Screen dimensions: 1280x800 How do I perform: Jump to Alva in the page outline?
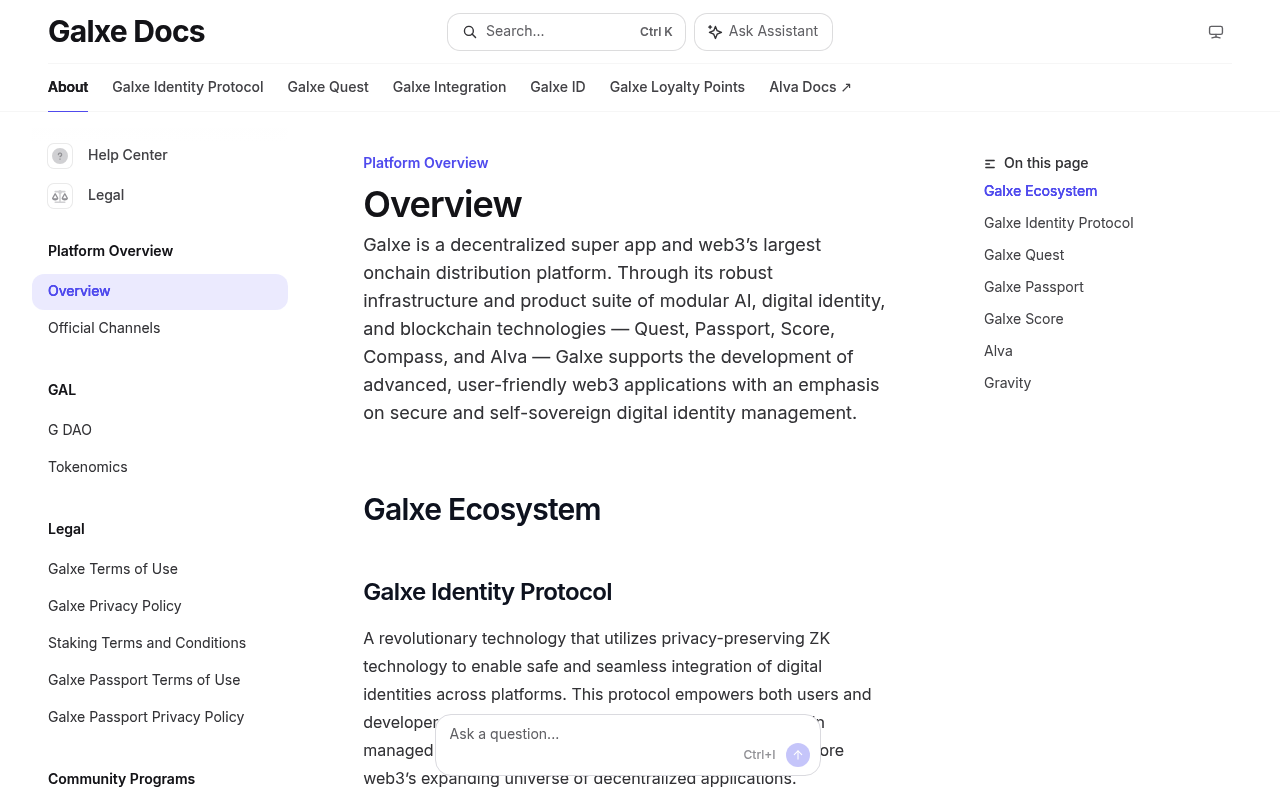(x=998, y=351)
